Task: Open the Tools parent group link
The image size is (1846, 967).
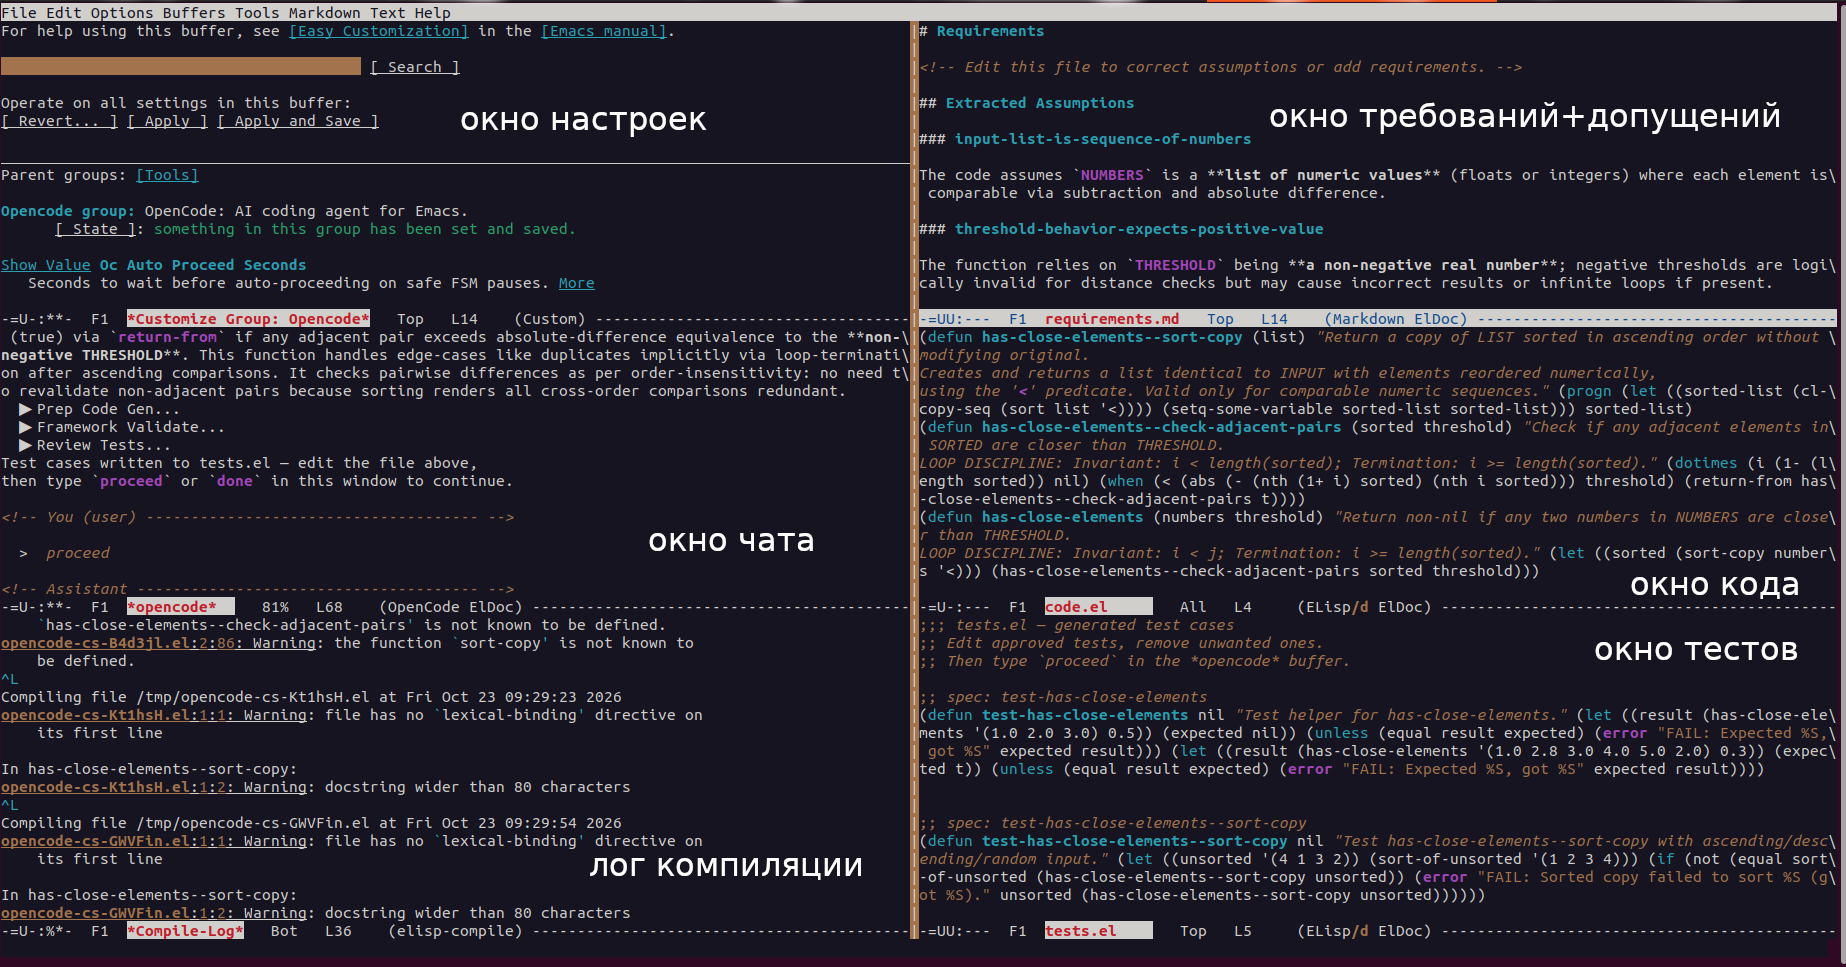Action: coord(167,175)
